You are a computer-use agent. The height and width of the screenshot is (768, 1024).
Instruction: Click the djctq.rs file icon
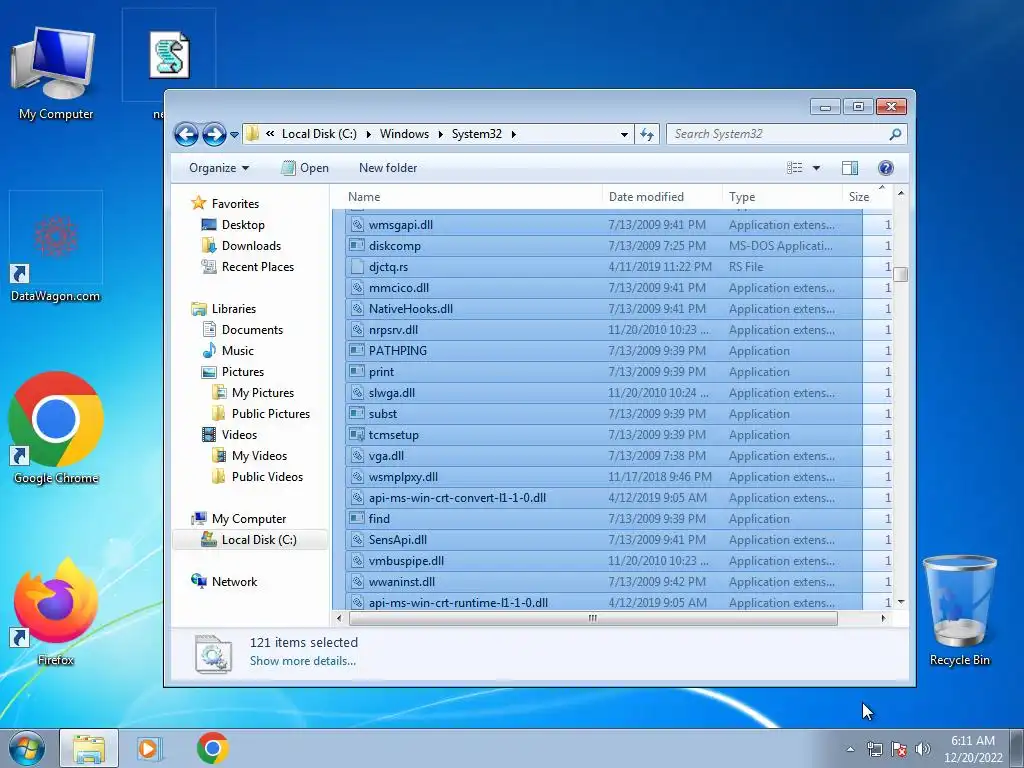click(x=357, y=266)
